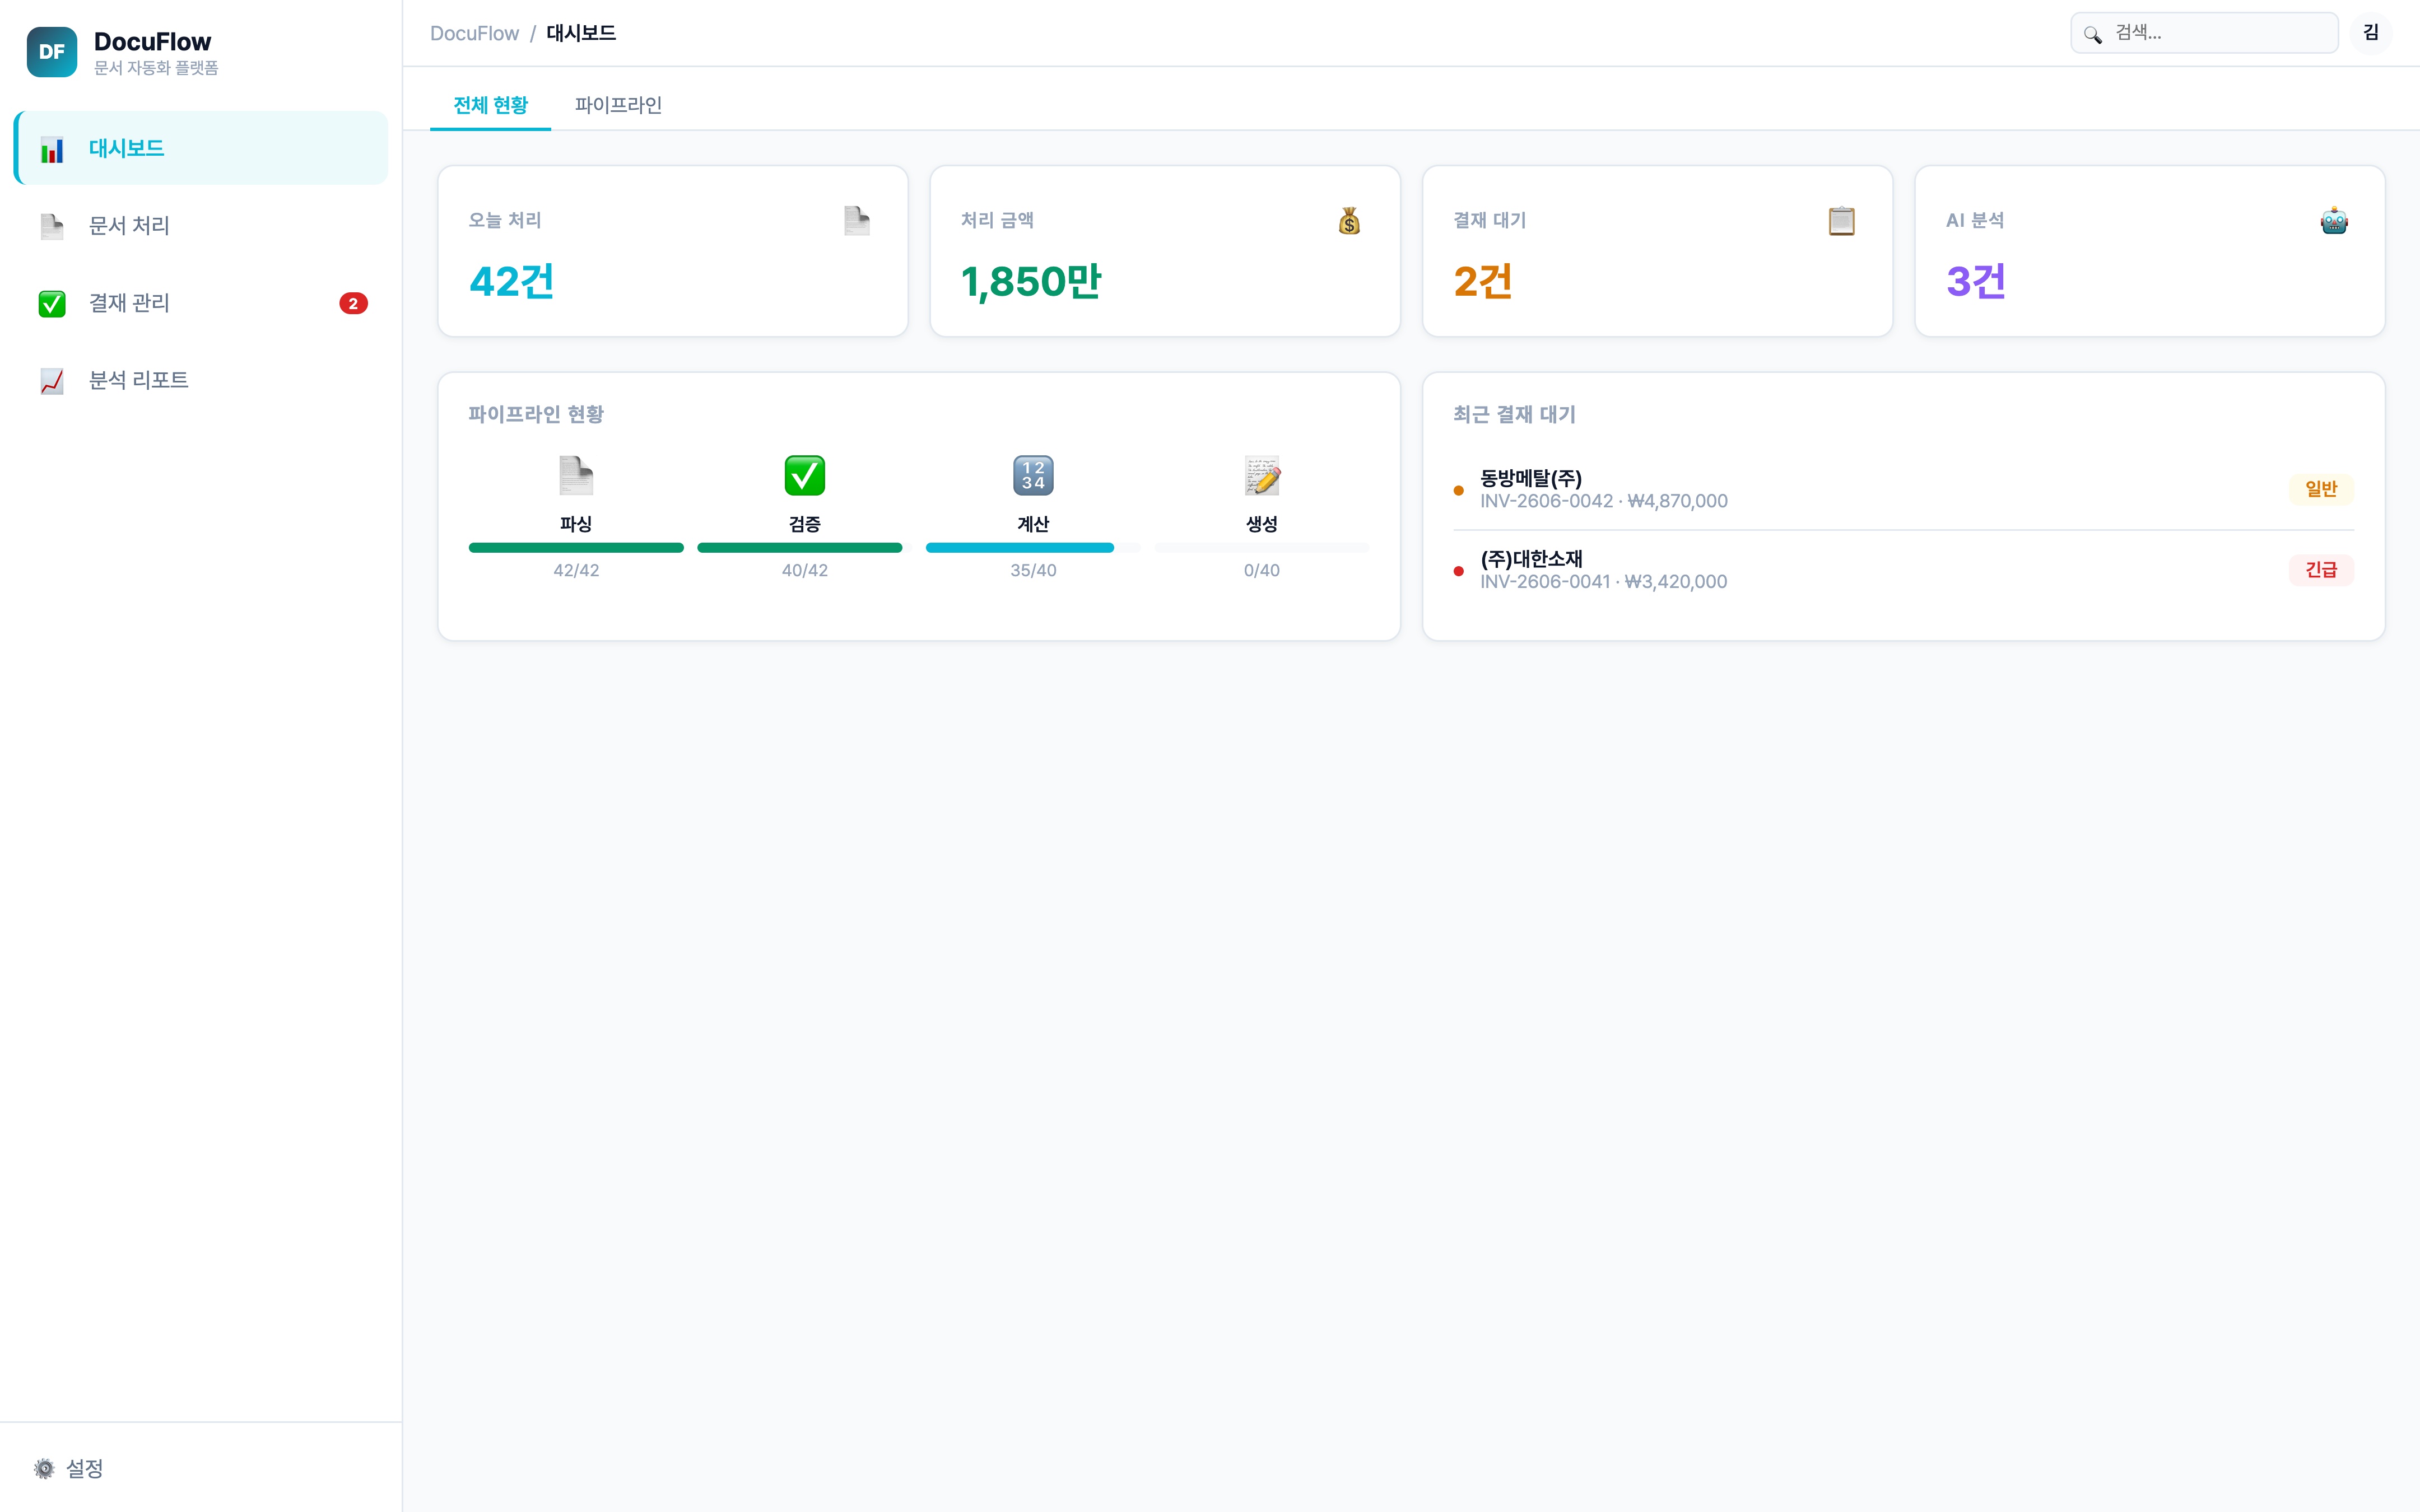Click the 계산 progress bar
Screen dimensions: 2420x1512
1032,548
